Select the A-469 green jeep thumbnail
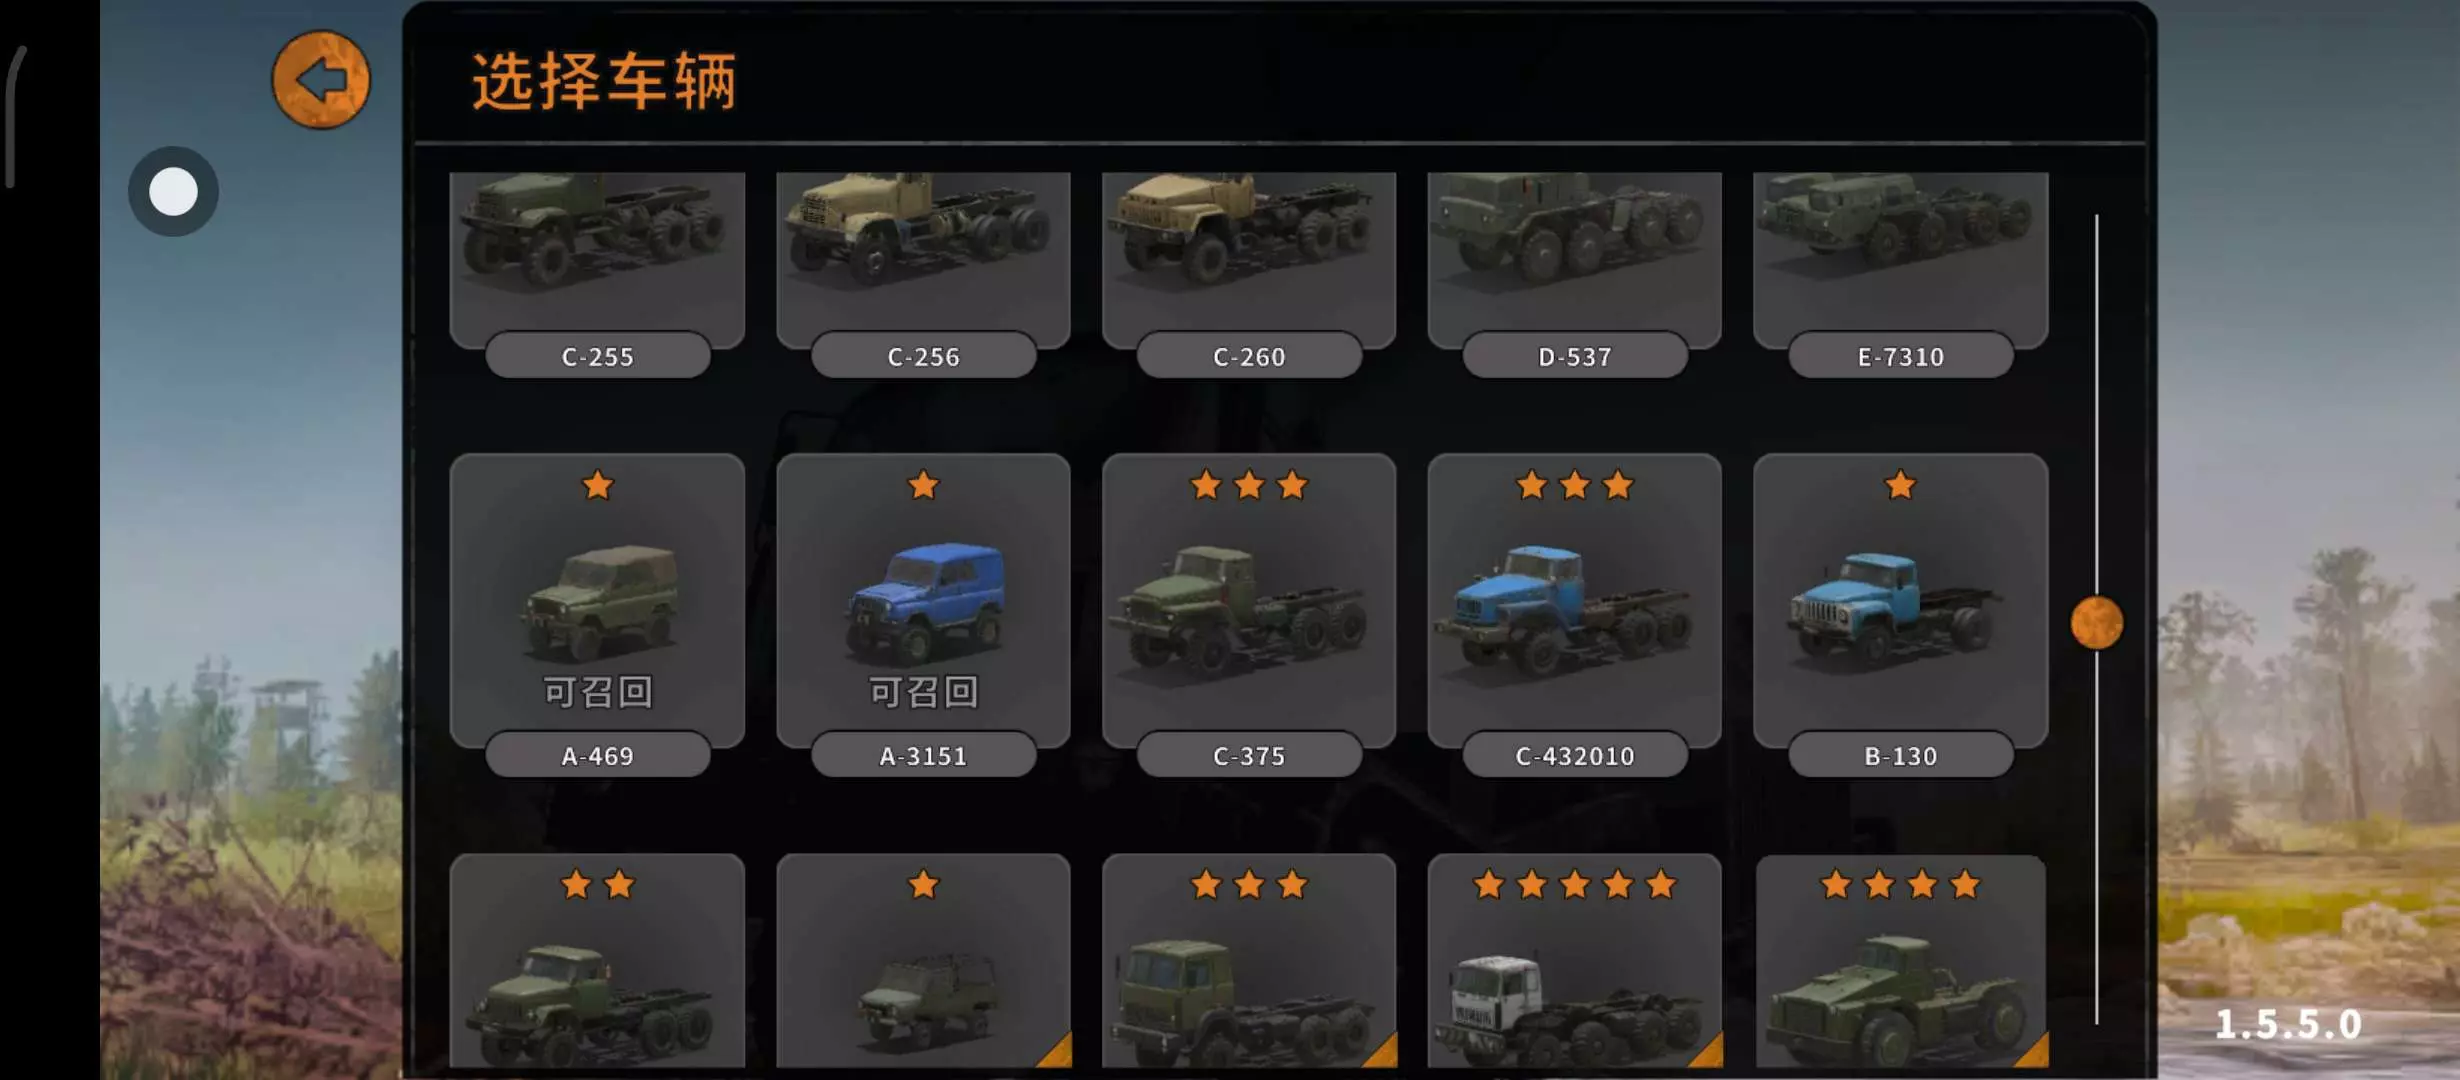2460x1080 pixels. tap(597, 600)
